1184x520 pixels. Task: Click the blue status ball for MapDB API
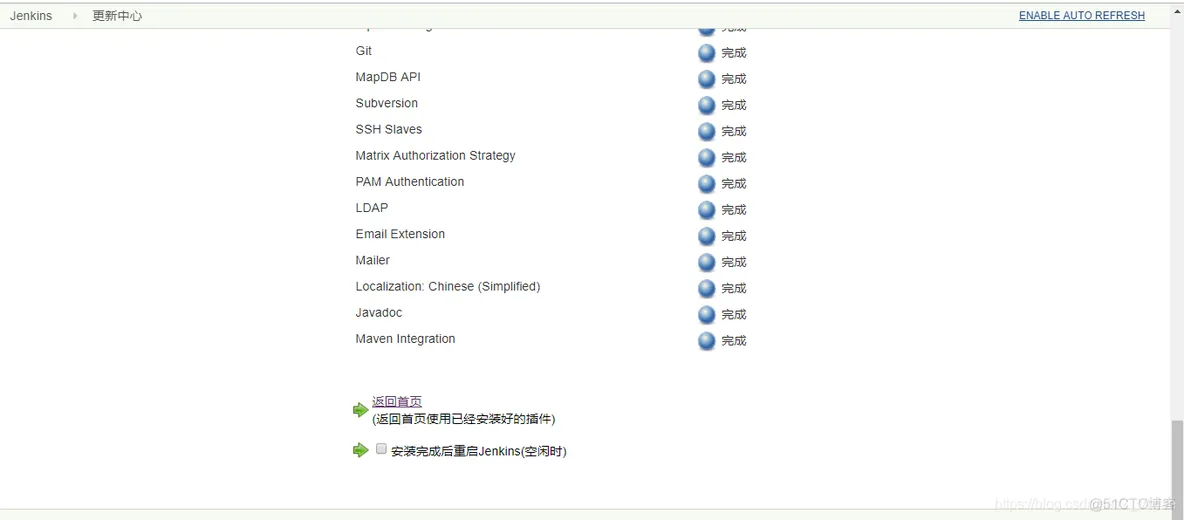[x=706, y=79]
